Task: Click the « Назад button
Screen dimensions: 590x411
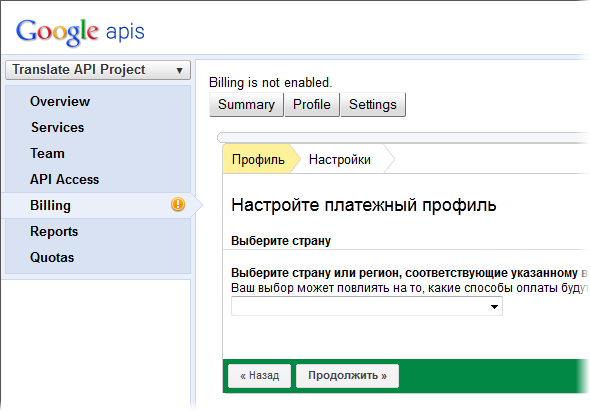Action: tap(260, 376)
